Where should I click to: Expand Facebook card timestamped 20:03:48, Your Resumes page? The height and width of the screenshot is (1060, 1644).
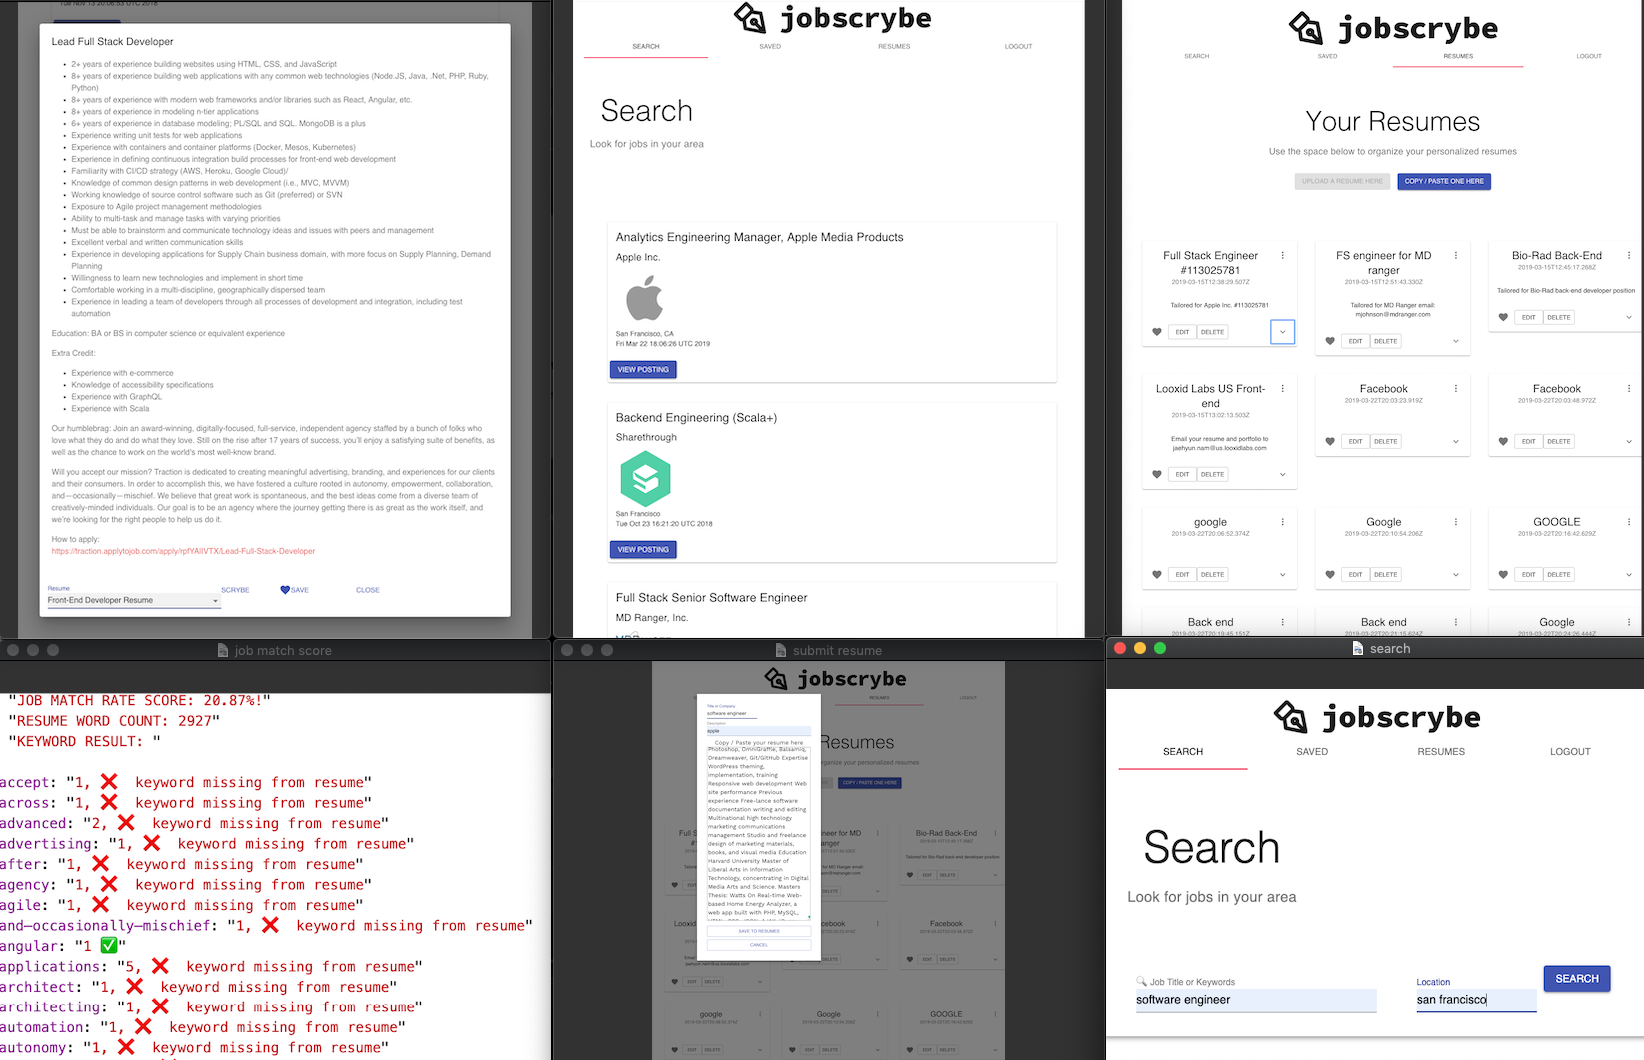(x=1629, y=441)
